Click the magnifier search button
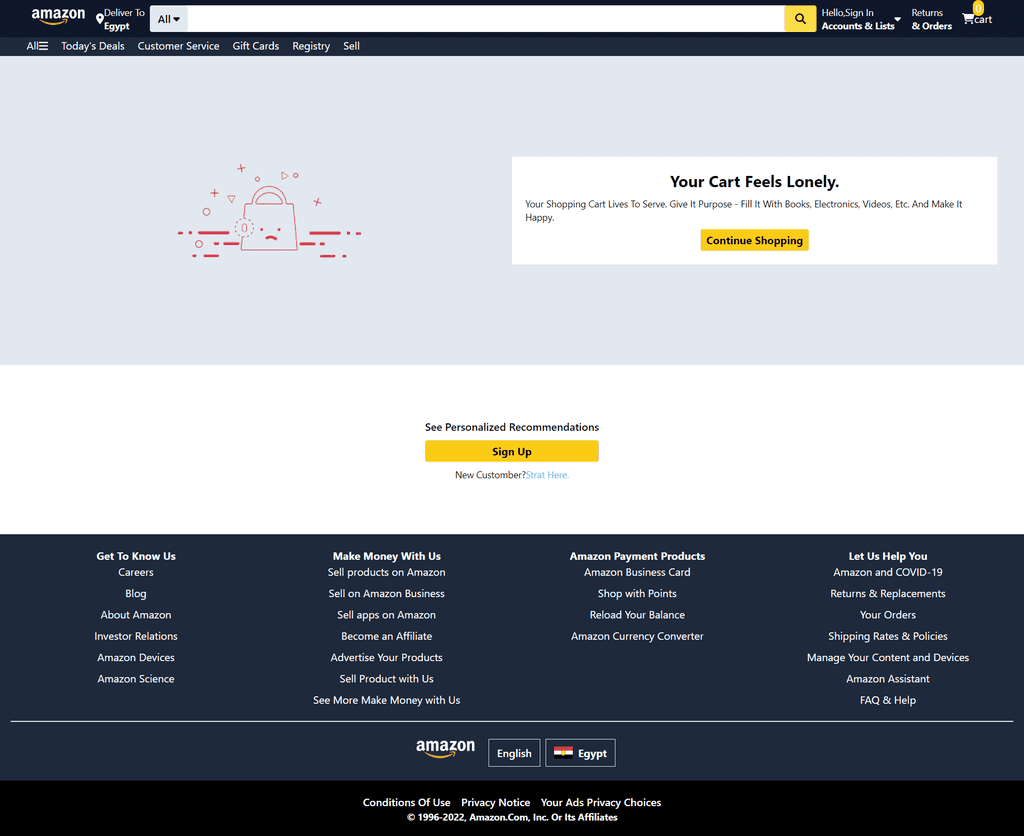Screen dimensions: 1024x836 point(799,19)
